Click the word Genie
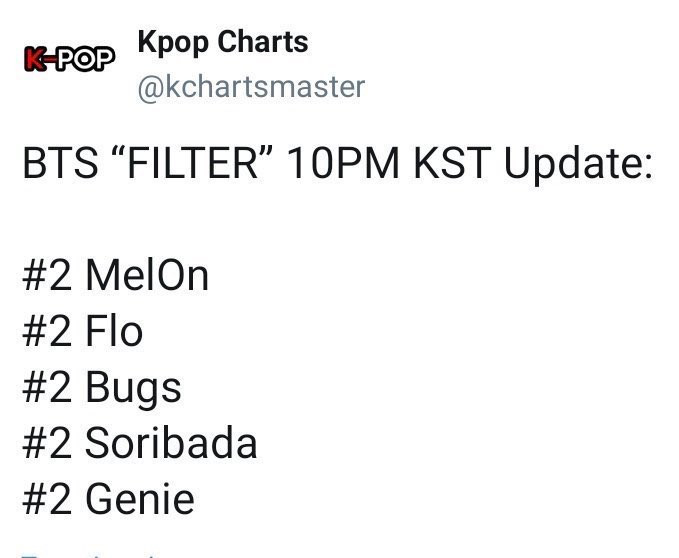 tap(140, 499)
